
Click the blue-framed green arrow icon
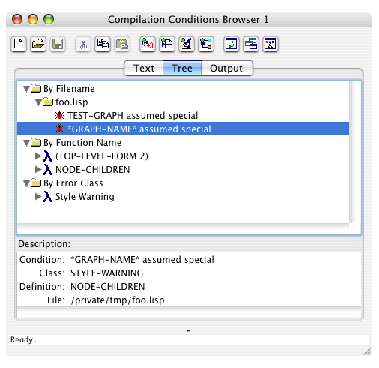tap(232, 44)
